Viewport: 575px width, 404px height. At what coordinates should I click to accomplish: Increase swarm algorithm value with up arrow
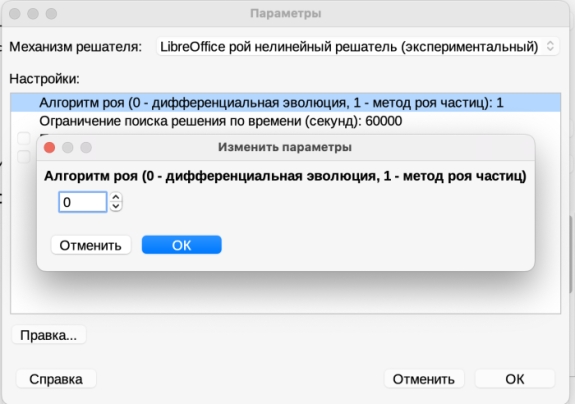116,197
